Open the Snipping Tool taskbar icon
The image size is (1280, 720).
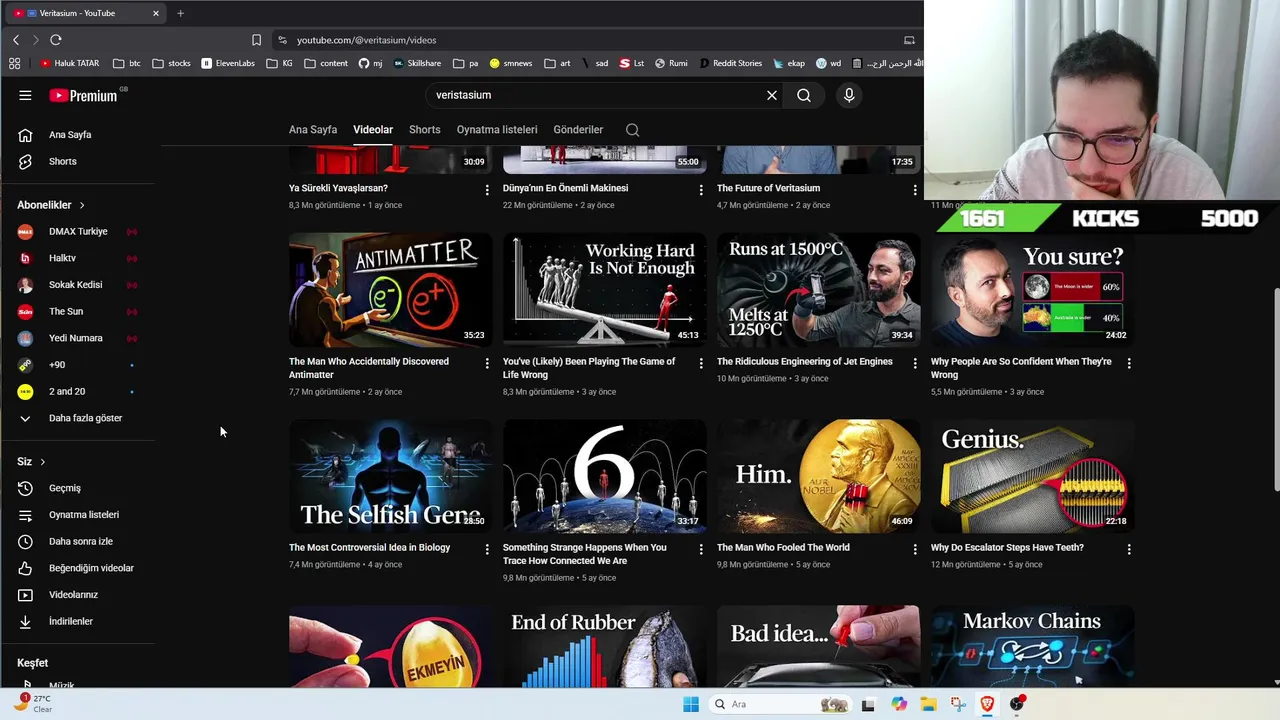pyautogui.click(x=958, y=704)
